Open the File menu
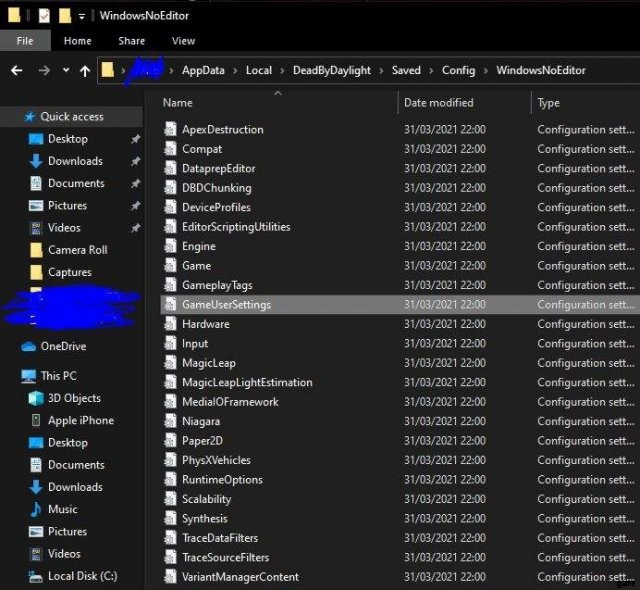 [x=25, y=41]
